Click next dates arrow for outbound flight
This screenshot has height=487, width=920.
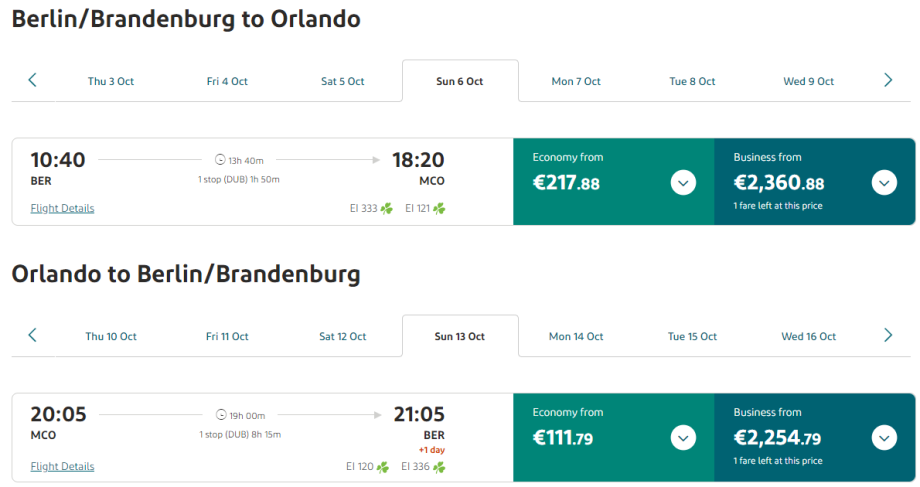[x=888, y=81]
